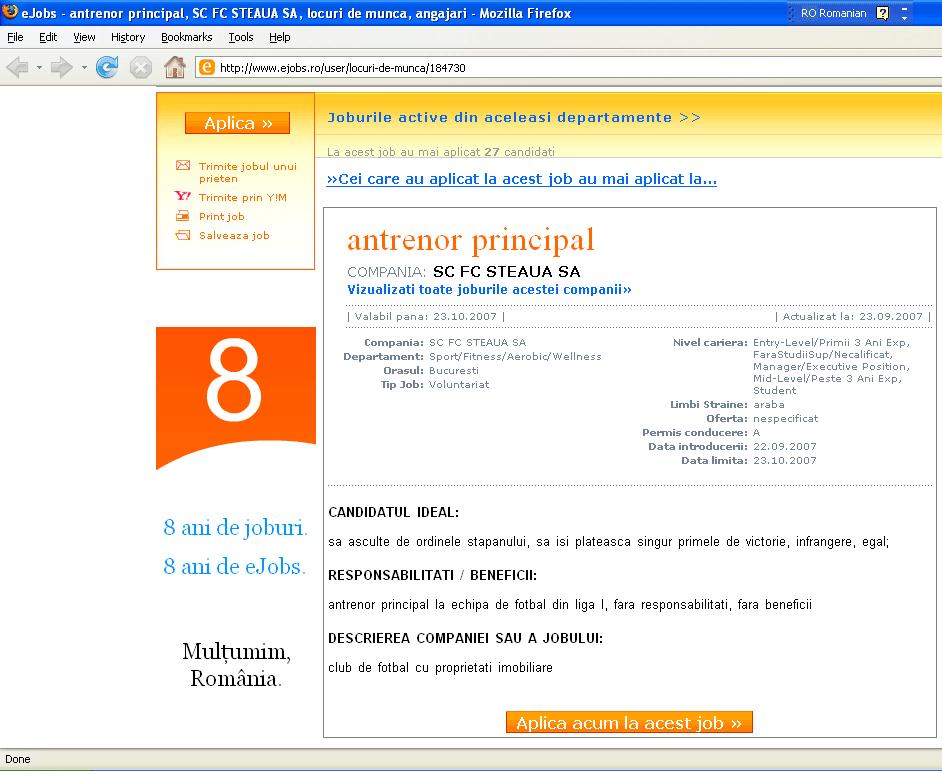Open the View menu
The height and width of the screenshot is (771, 942).
[84, 37]
